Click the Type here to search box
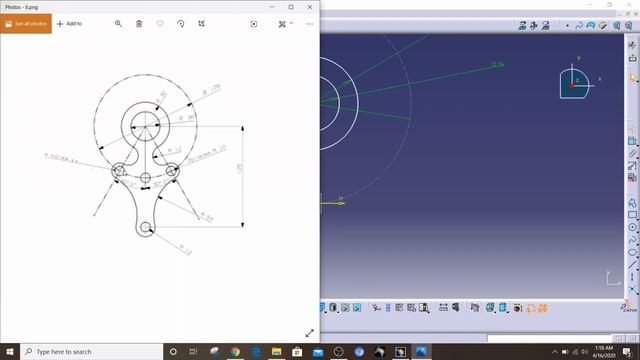 point(91,351)
